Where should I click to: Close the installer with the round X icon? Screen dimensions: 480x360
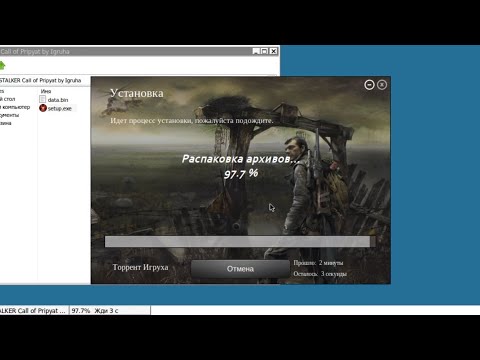pyautogui.click(x=382, y=85)
